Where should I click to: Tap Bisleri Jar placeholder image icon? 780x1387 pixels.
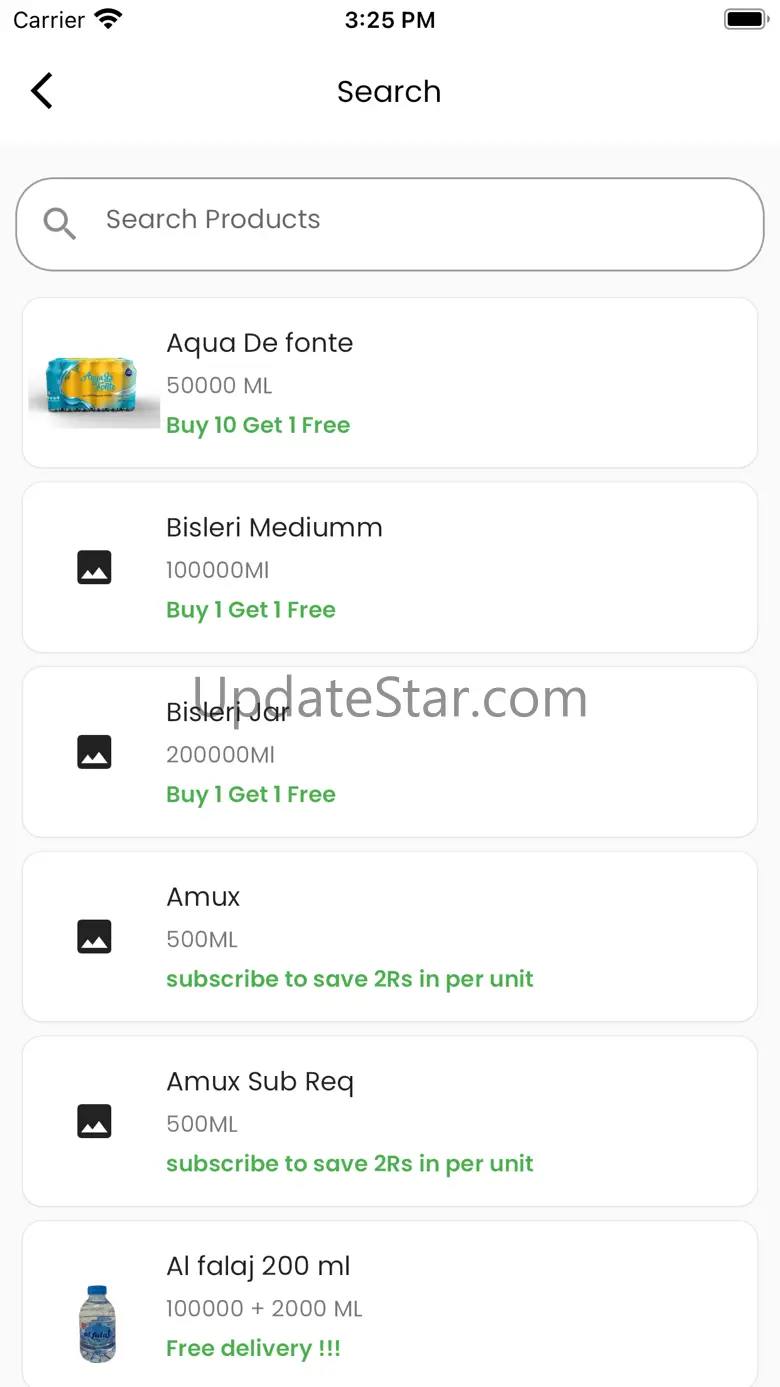click(x=94, y=752)
